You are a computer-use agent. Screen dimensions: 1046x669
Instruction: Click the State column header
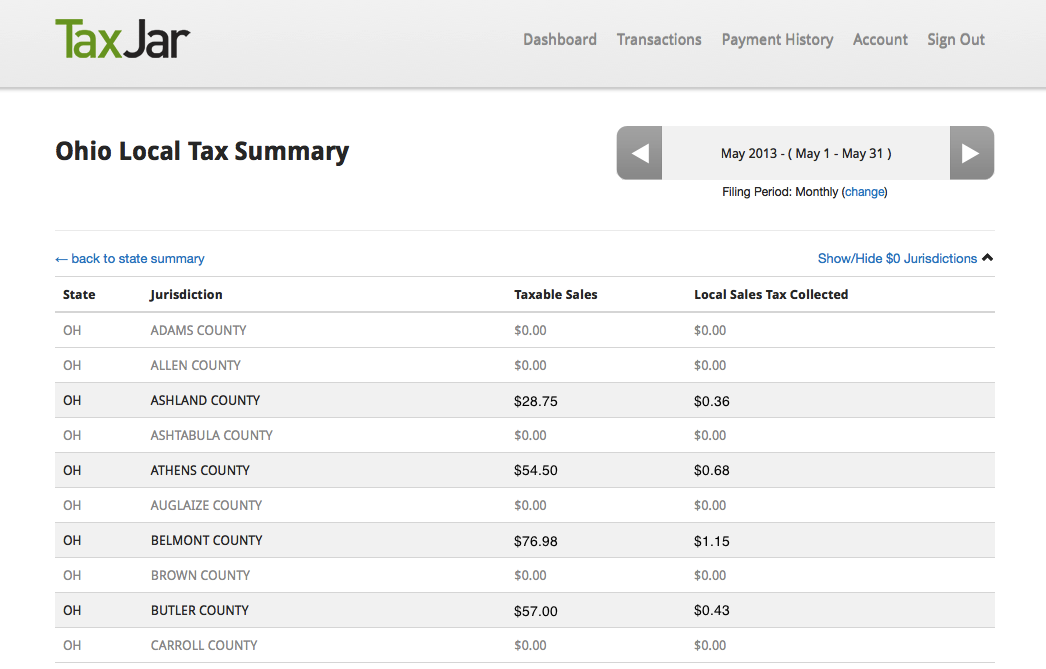pyautogui.click(x=79, y=295)
